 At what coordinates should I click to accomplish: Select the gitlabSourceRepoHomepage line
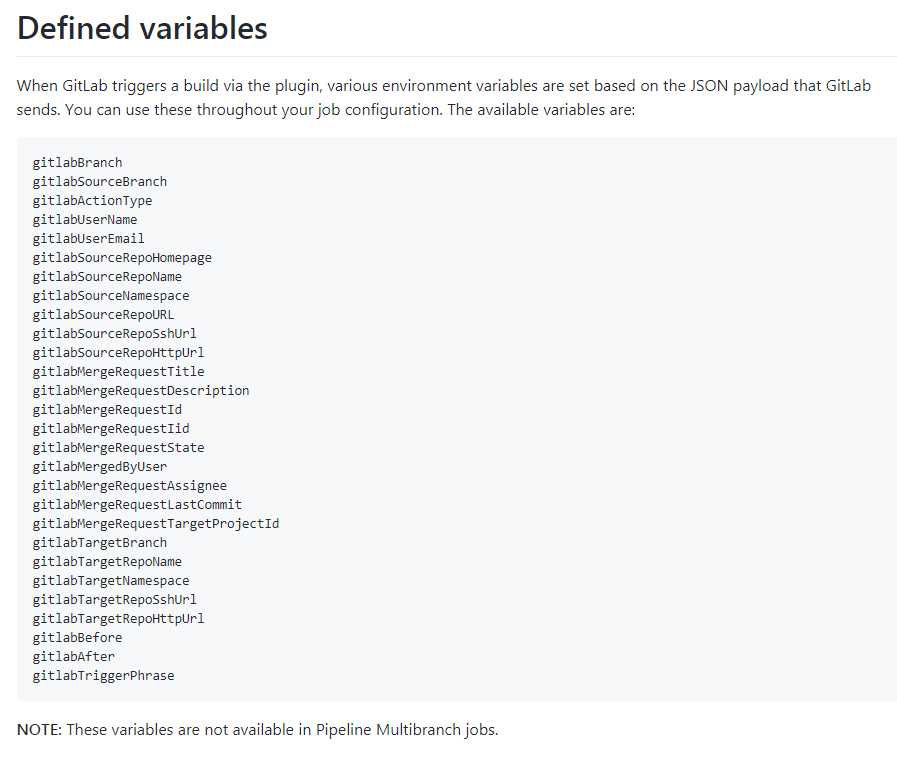[122, 257]
